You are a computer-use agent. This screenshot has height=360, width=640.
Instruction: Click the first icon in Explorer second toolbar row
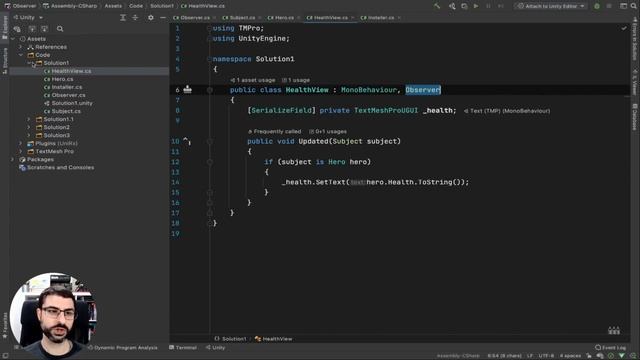click(17, 29)
